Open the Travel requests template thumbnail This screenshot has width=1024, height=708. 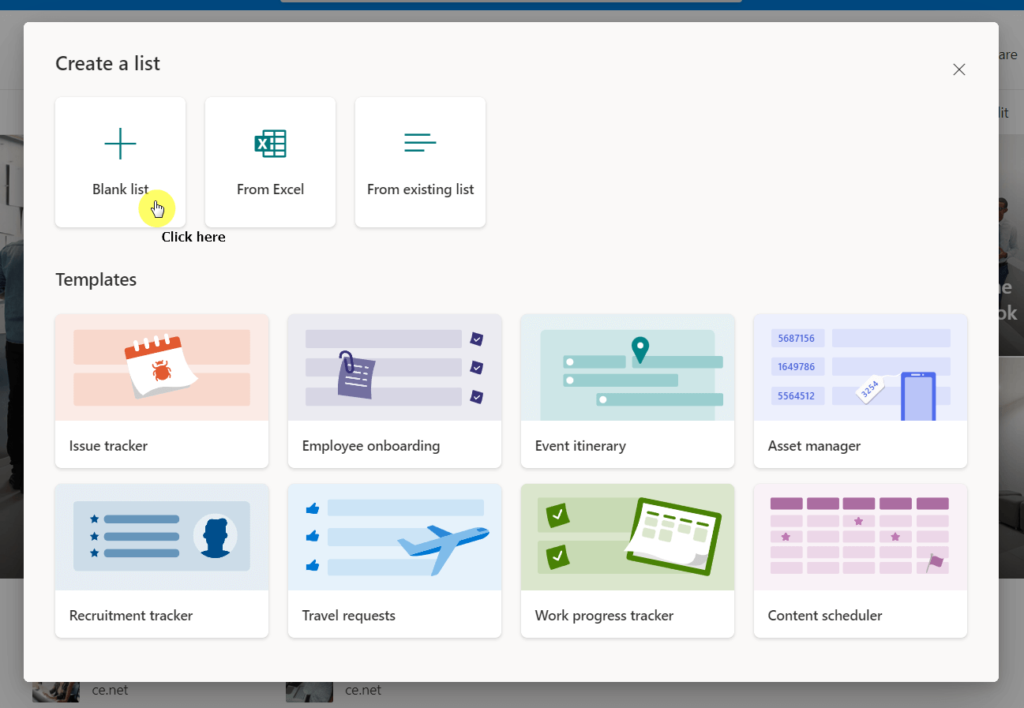pos(394,538)
